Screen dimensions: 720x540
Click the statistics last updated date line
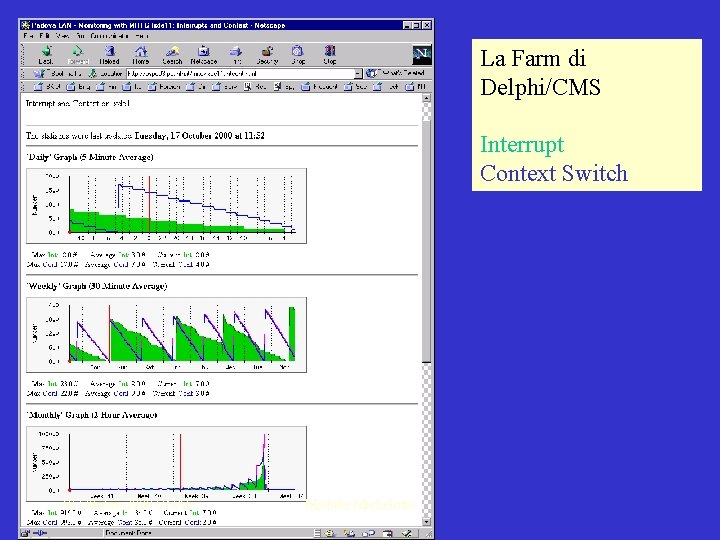point(145,135)
